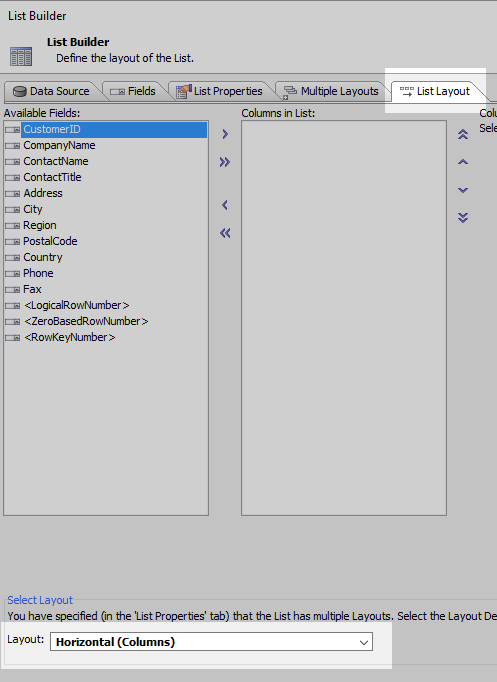
Task: Open the Fields tab
Action: click(x=133, y=91)
